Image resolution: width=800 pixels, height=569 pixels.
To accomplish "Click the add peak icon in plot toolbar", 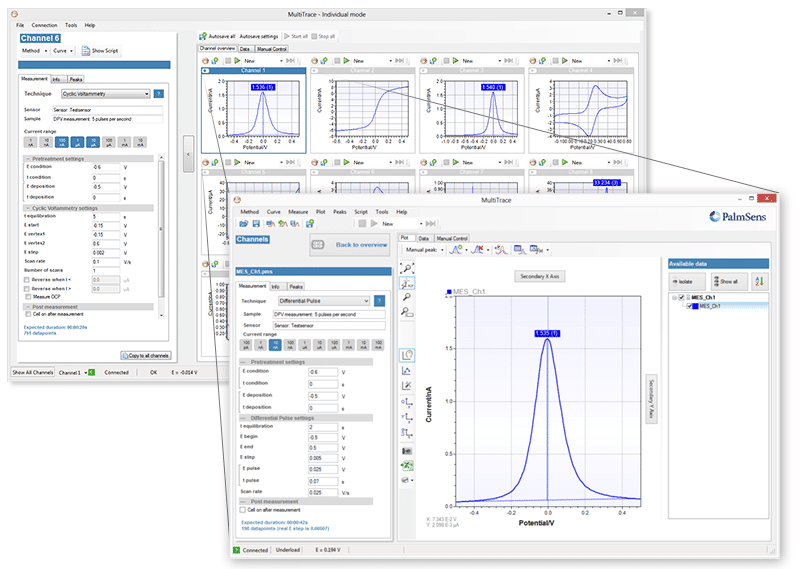I will click(x=456, y=250).
